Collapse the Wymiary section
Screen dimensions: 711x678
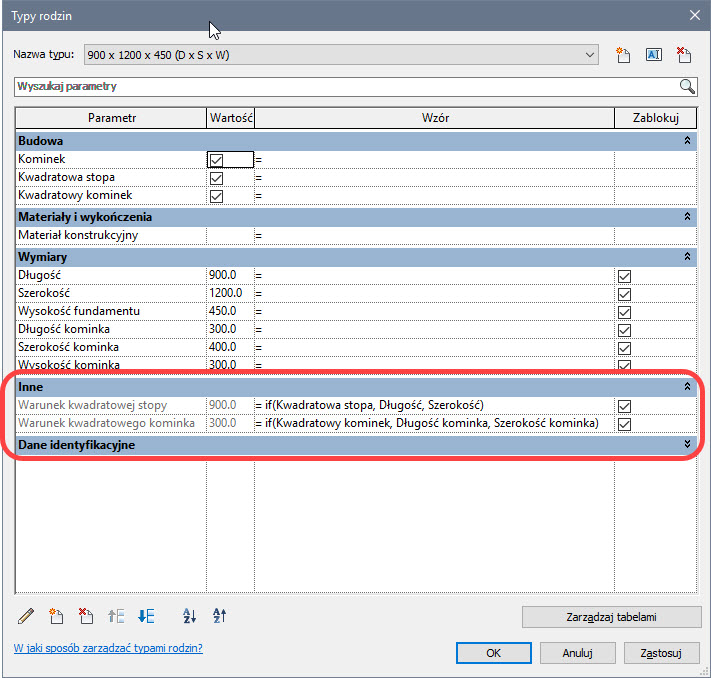pos(687,257)
